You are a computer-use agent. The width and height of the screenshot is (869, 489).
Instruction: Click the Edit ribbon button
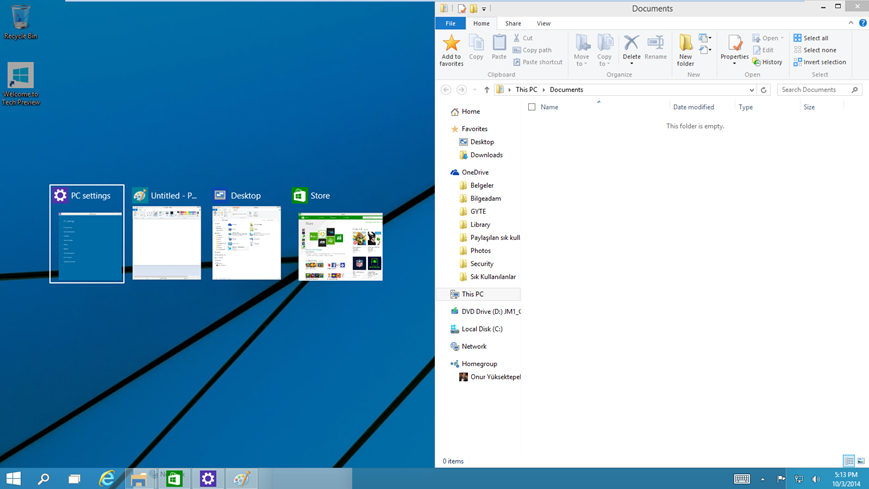763,50
